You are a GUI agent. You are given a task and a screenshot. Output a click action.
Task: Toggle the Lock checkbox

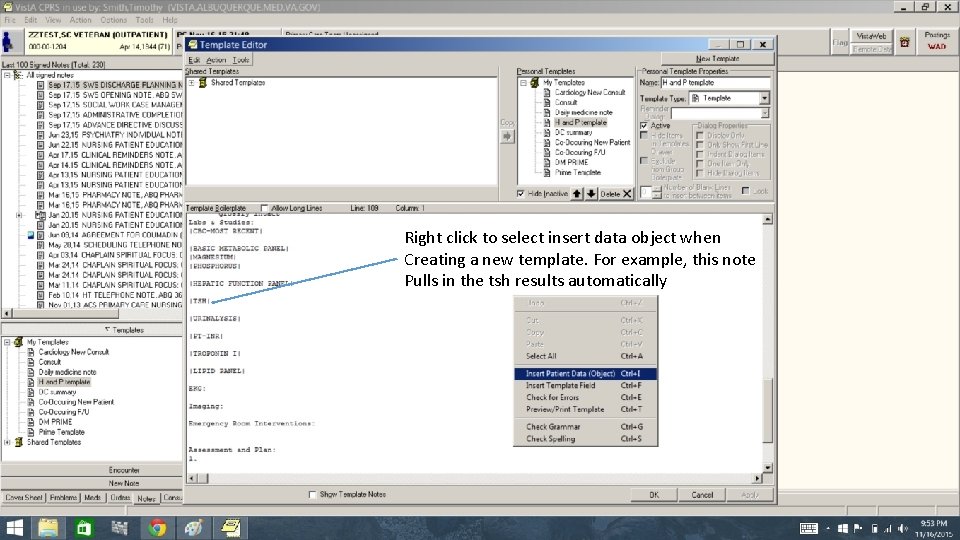746,190
